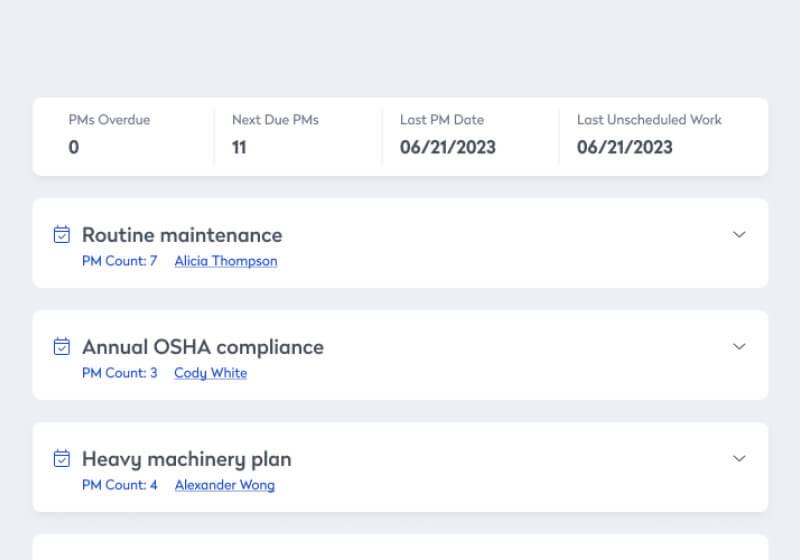Click the calendar icon beside Heavy machinery plan
800x560 pixels.
62,459
